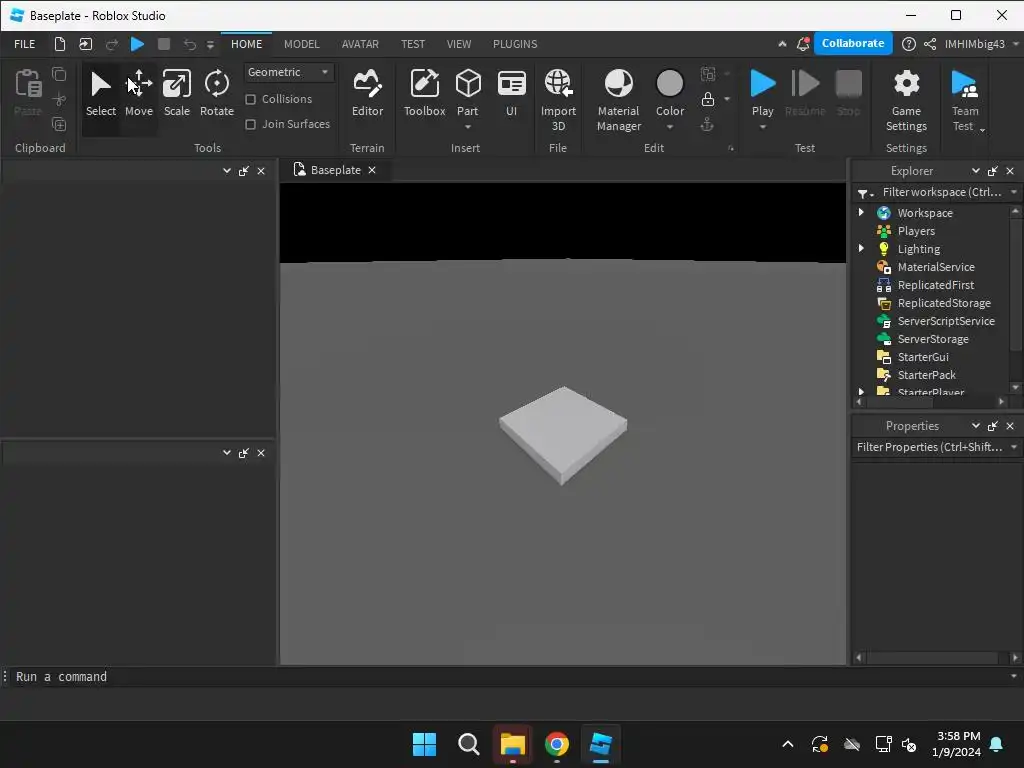The height and width of the screenshot is (768, 1024).
Task: Expand the StarterPlayer tree node
Action: [x=861, y=392]
